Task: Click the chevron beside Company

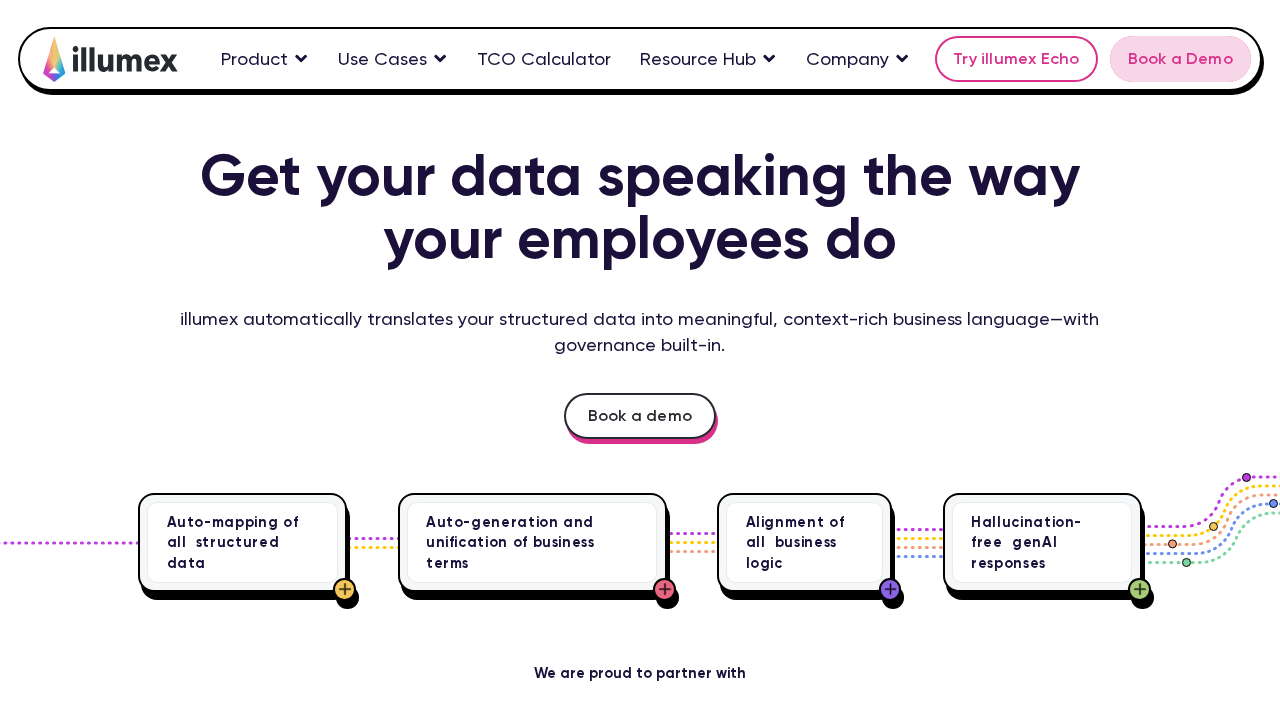Action: 902,59
